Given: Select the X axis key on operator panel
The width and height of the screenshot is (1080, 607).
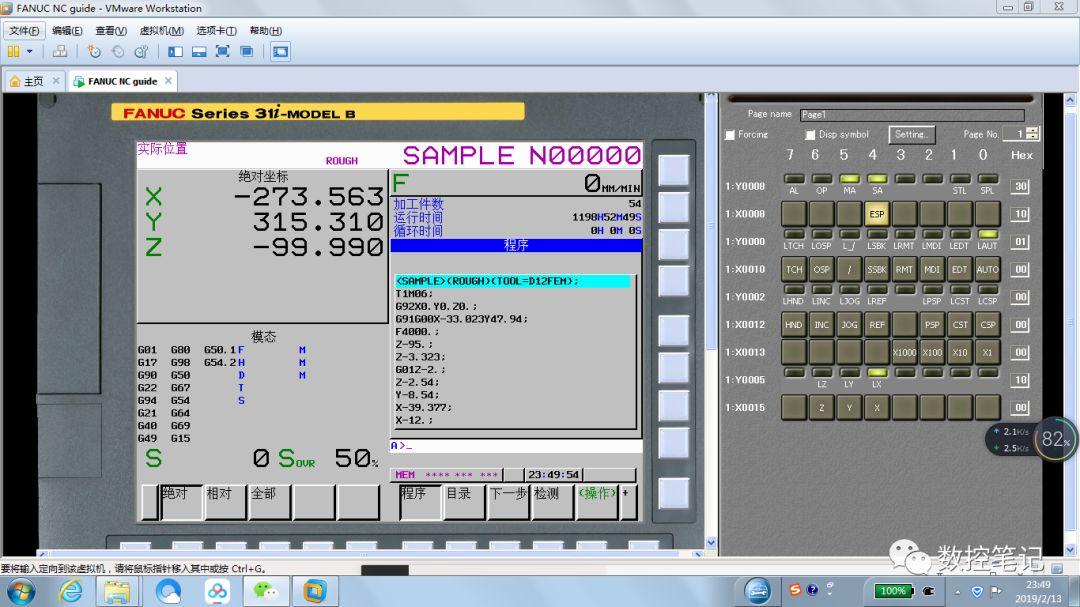Looking at the screenshot, I should pyautogui.click(x=875, y=407).
